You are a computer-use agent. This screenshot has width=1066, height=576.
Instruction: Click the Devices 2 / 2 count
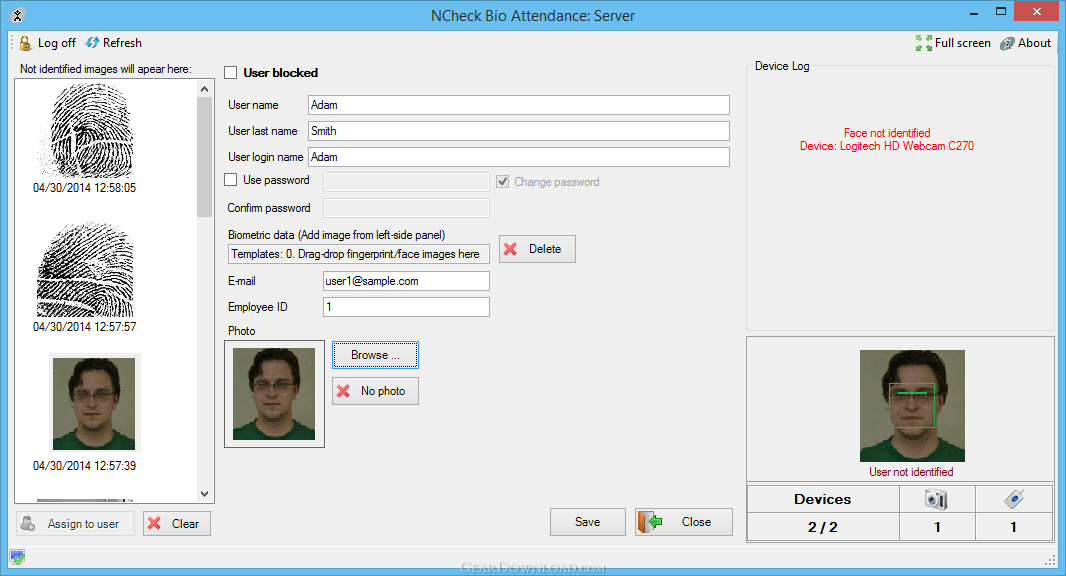(x=823, y=527)
